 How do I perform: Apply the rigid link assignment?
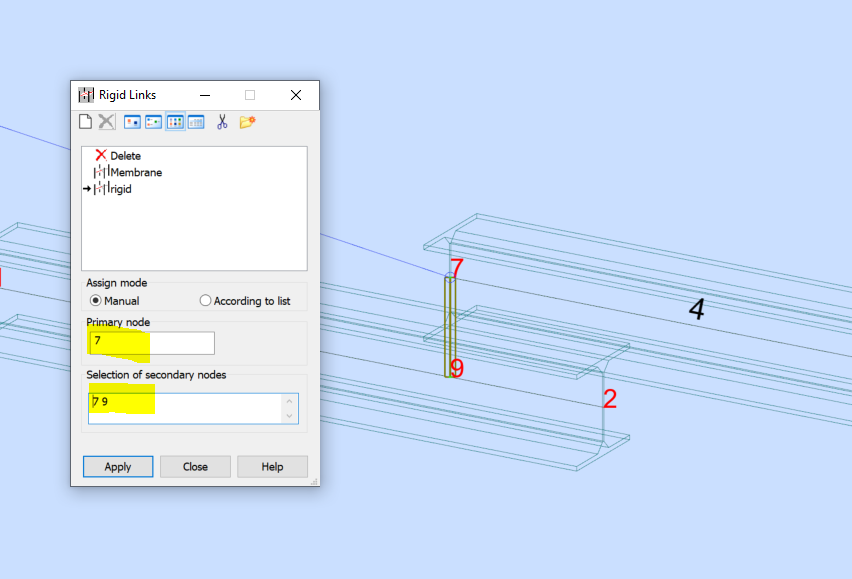pyautogui.click(x=117, y=466)
